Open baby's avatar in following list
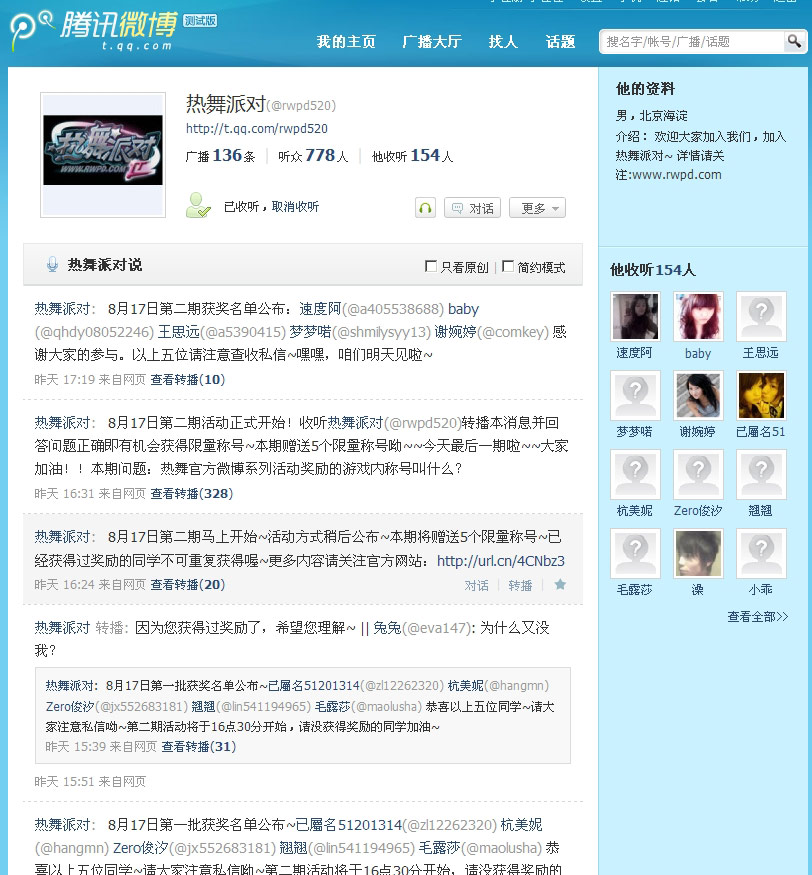The image size is (812, 875). (x=698, y=317)
